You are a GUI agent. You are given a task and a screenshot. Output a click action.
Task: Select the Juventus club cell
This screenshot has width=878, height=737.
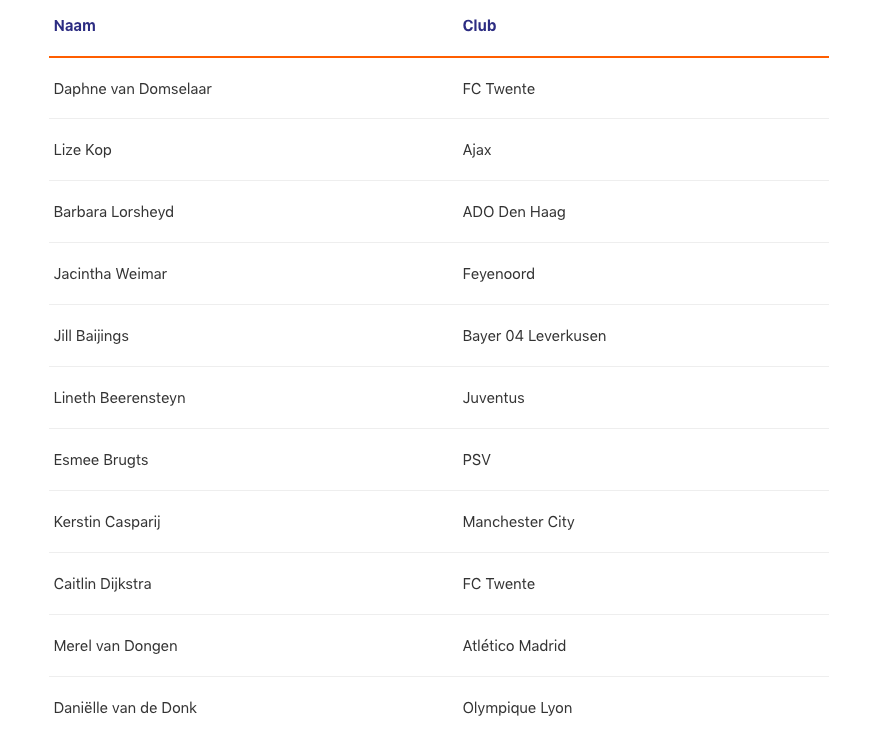tap(493, 398)
